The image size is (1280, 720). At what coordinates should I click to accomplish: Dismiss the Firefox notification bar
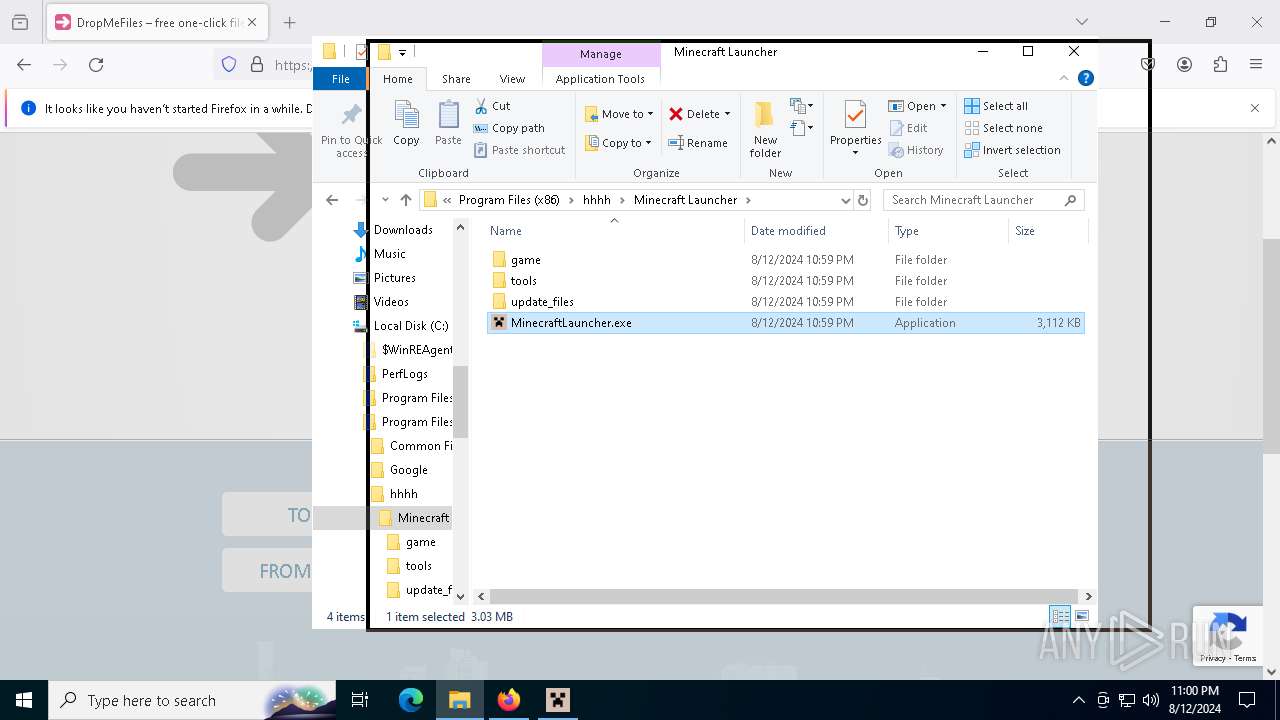coord(1255,108)
